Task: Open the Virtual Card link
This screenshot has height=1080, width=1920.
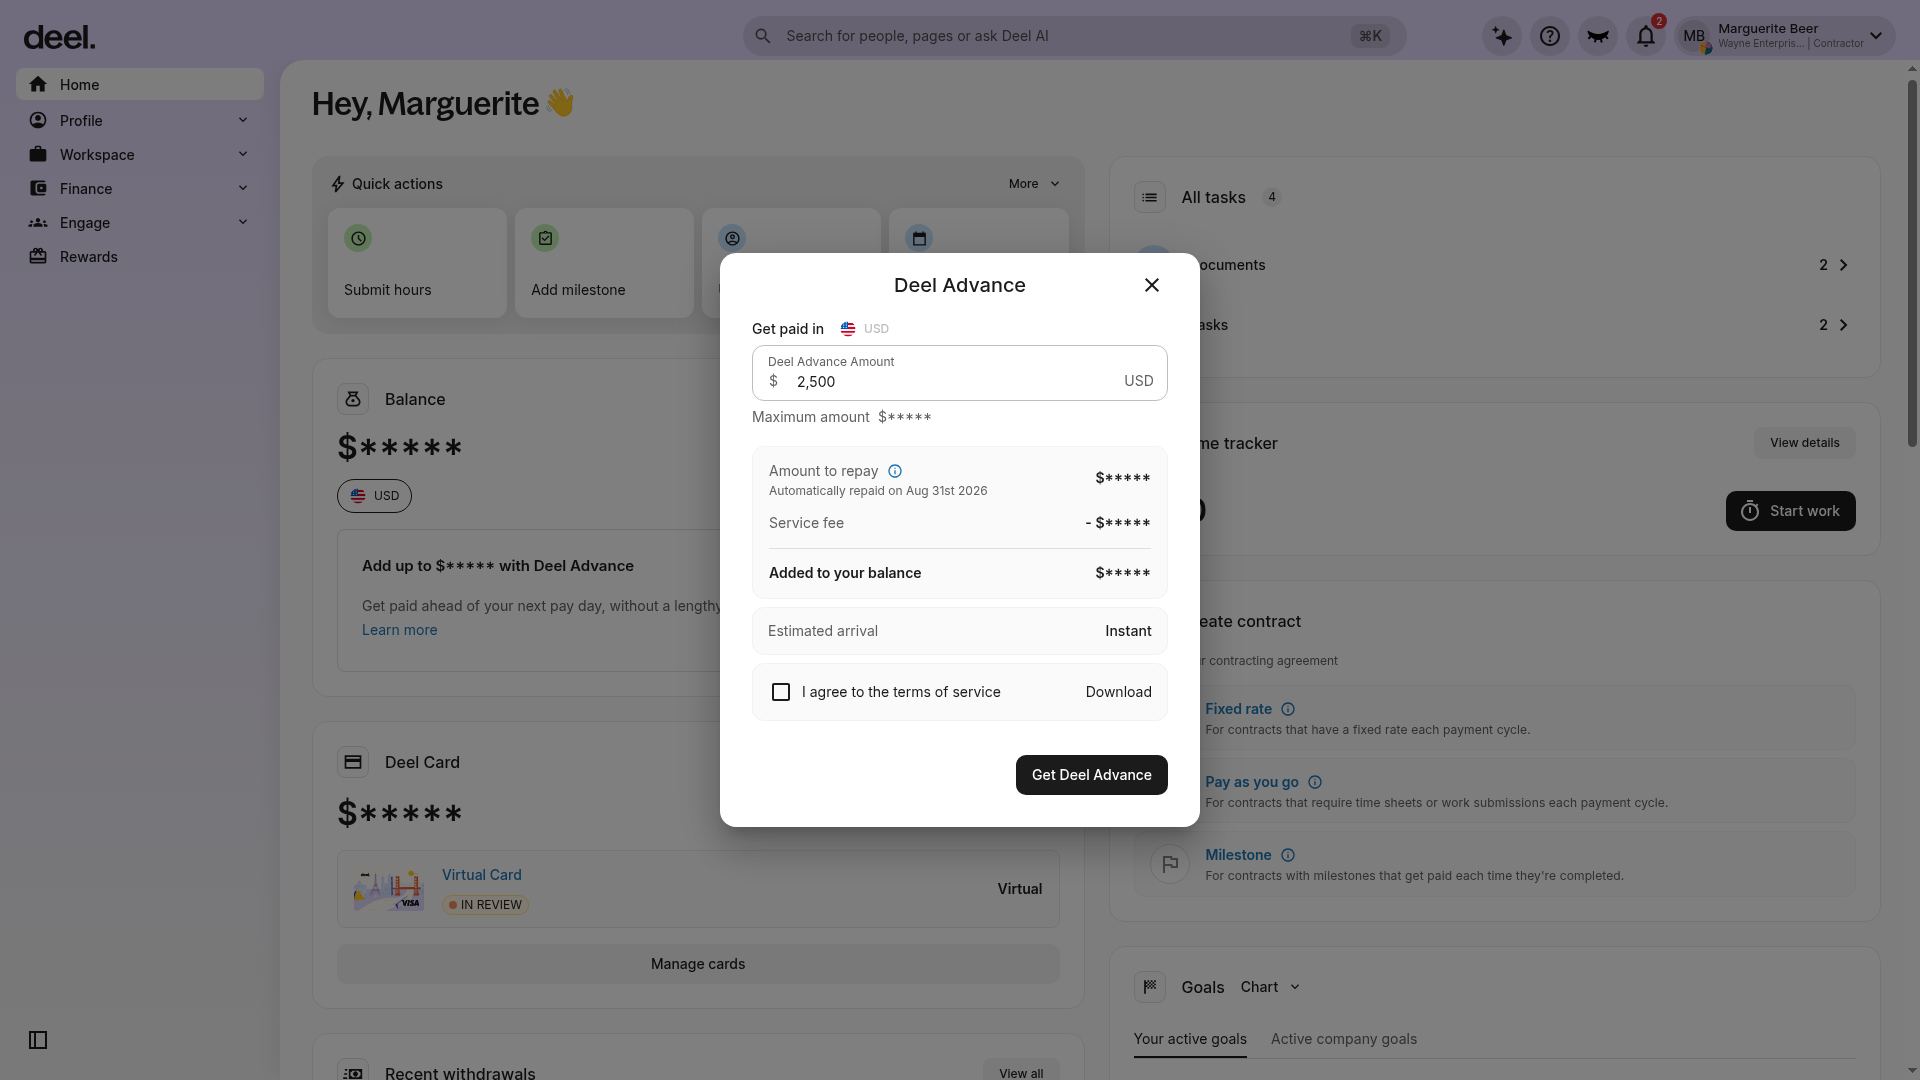Action: 482,875
